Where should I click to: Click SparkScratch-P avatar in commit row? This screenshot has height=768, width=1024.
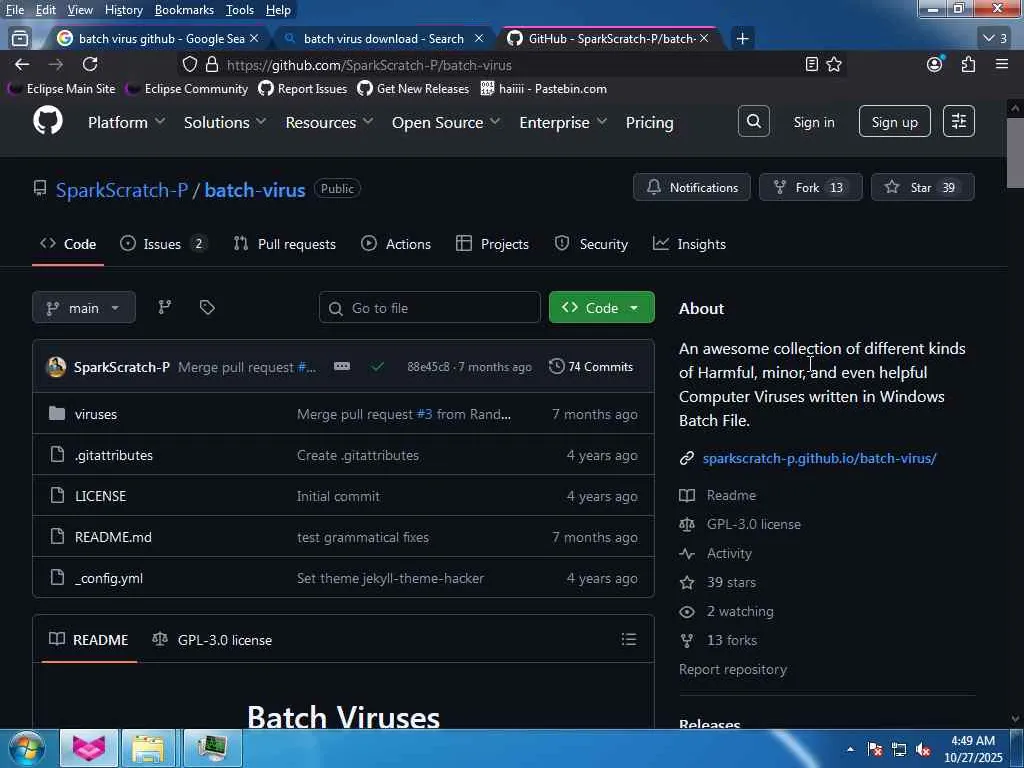coord(56,366)
